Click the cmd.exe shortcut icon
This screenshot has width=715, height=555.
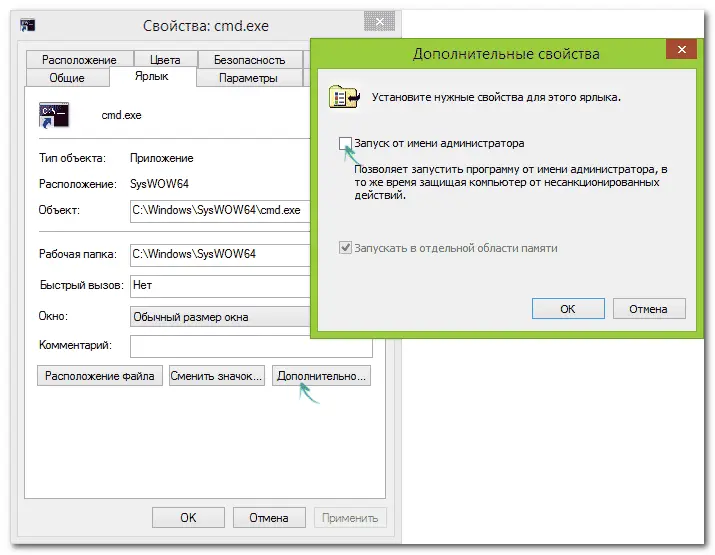(53, 115)
